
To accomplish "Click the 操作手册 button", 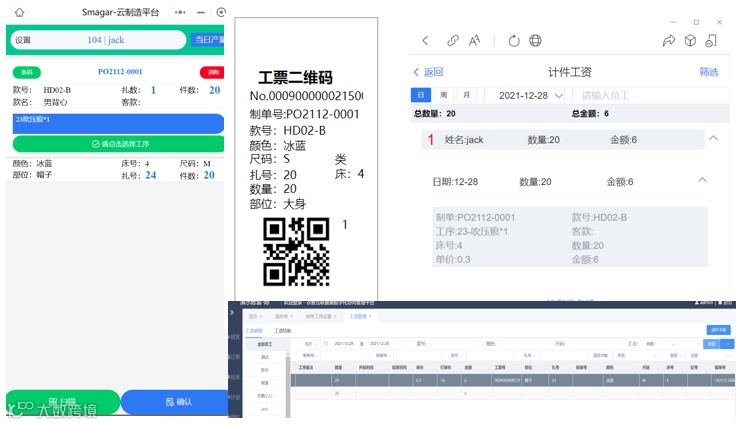I will click(x=718, y=330).
